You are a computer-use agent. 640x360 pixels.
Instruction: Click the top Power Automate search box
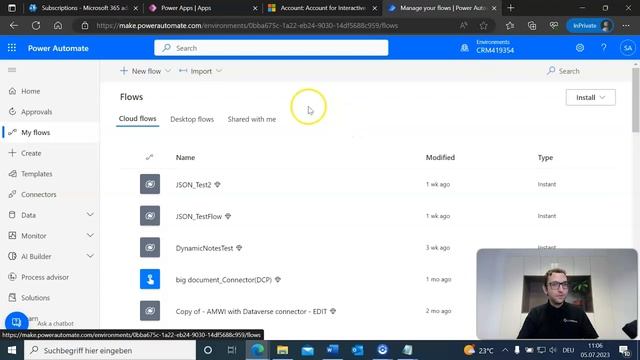click(271, 48)
